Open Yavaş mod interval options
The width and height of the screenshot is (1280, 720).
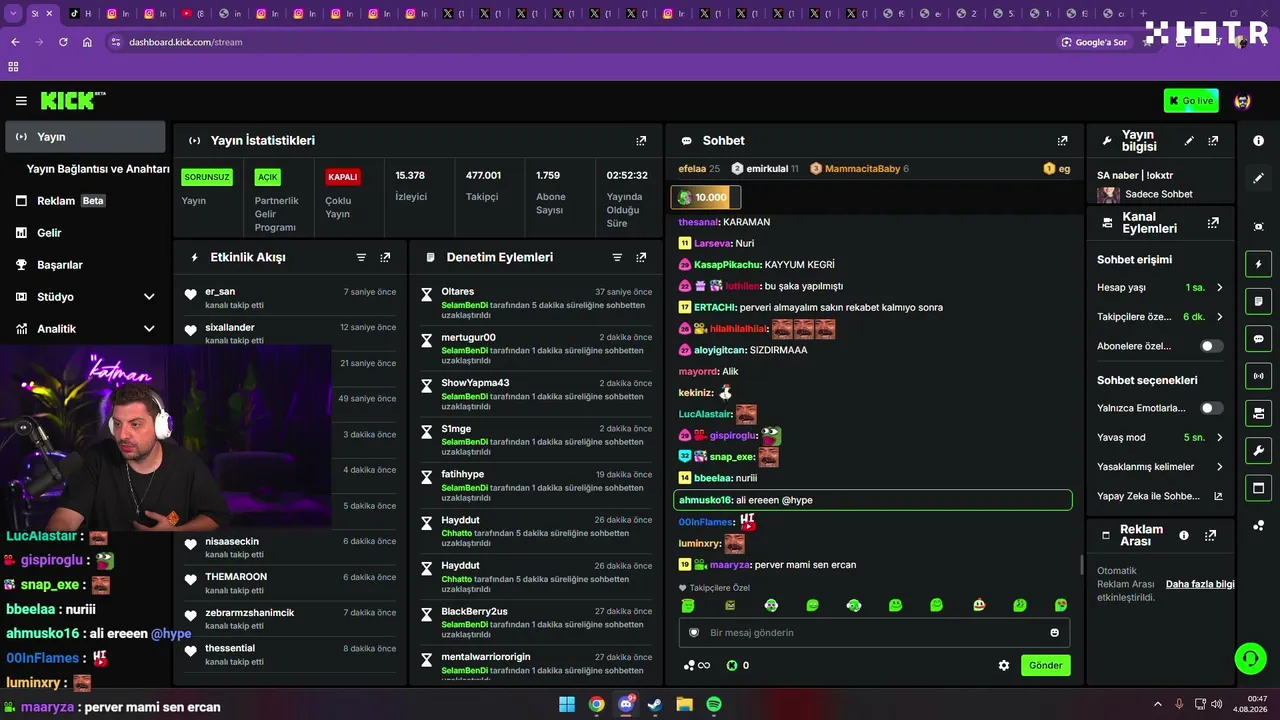point(1160,437)
